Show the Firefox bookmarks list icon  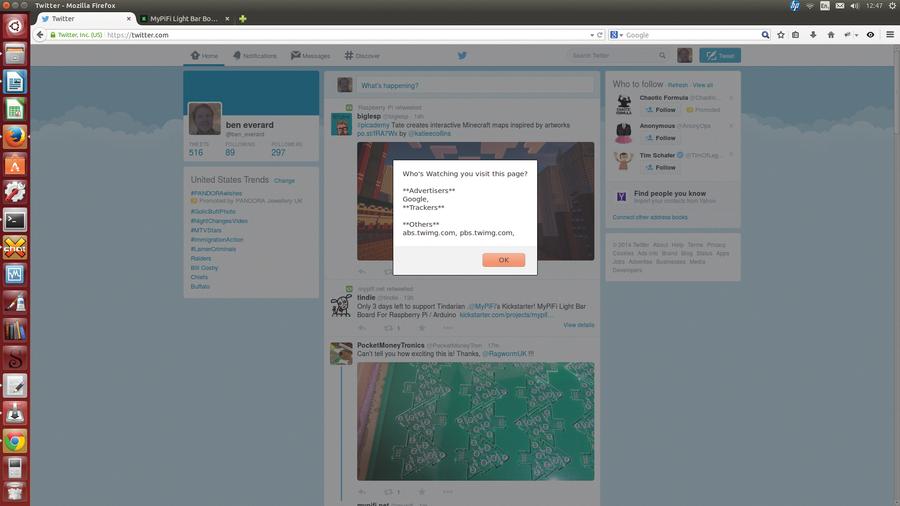[796, 35]
